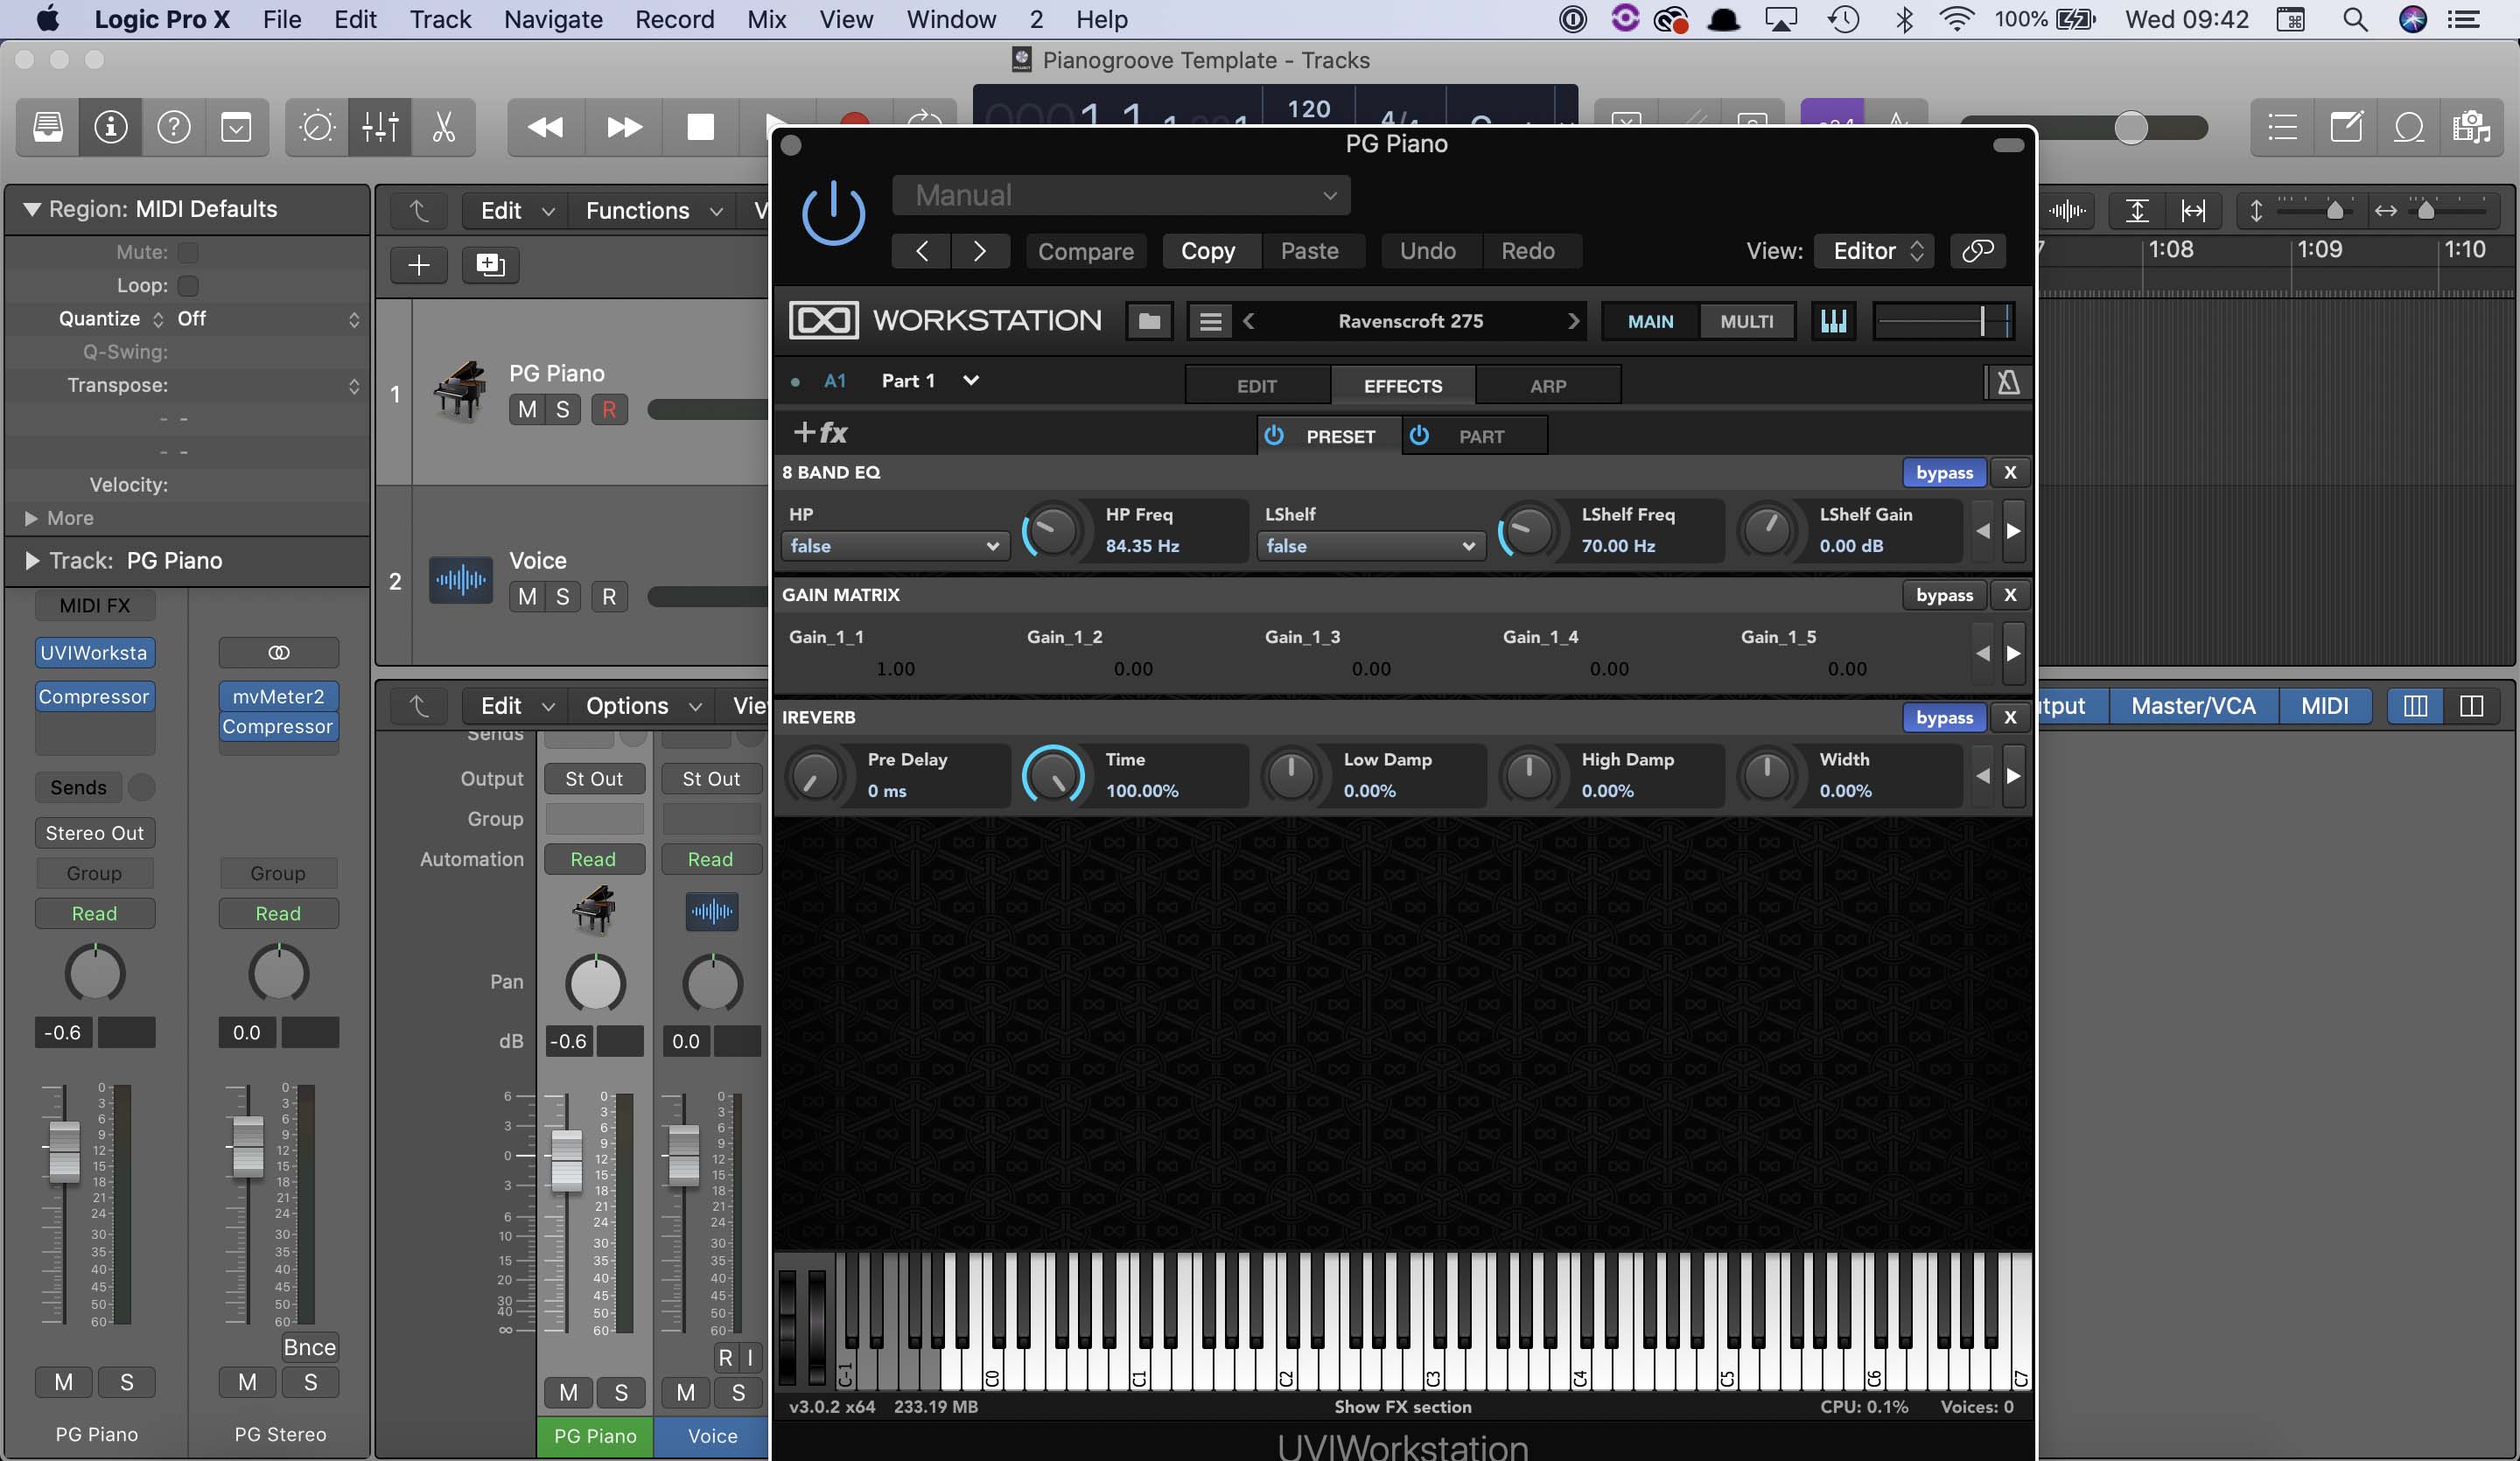The width and height of the screenshot is (2520, 1461).
Task: Open the Manual preset dropdown
Action: (x=1121, y=195)
